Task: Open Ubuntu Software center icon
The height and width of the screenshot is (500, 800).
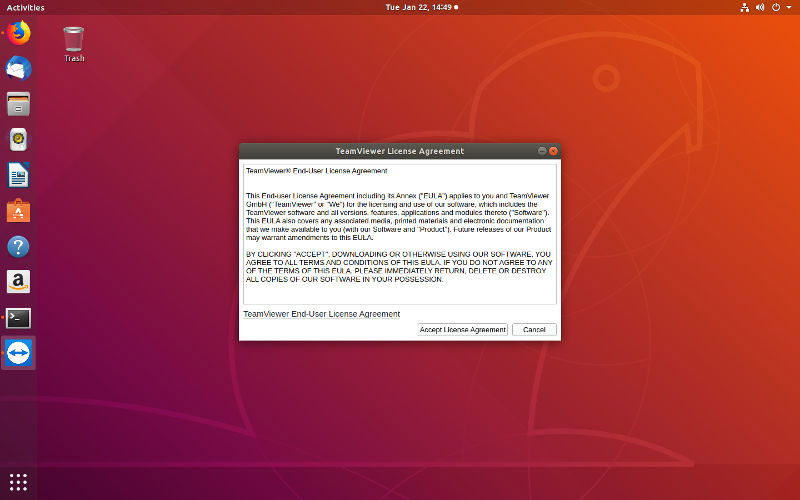Action: [x=18, y=210]
